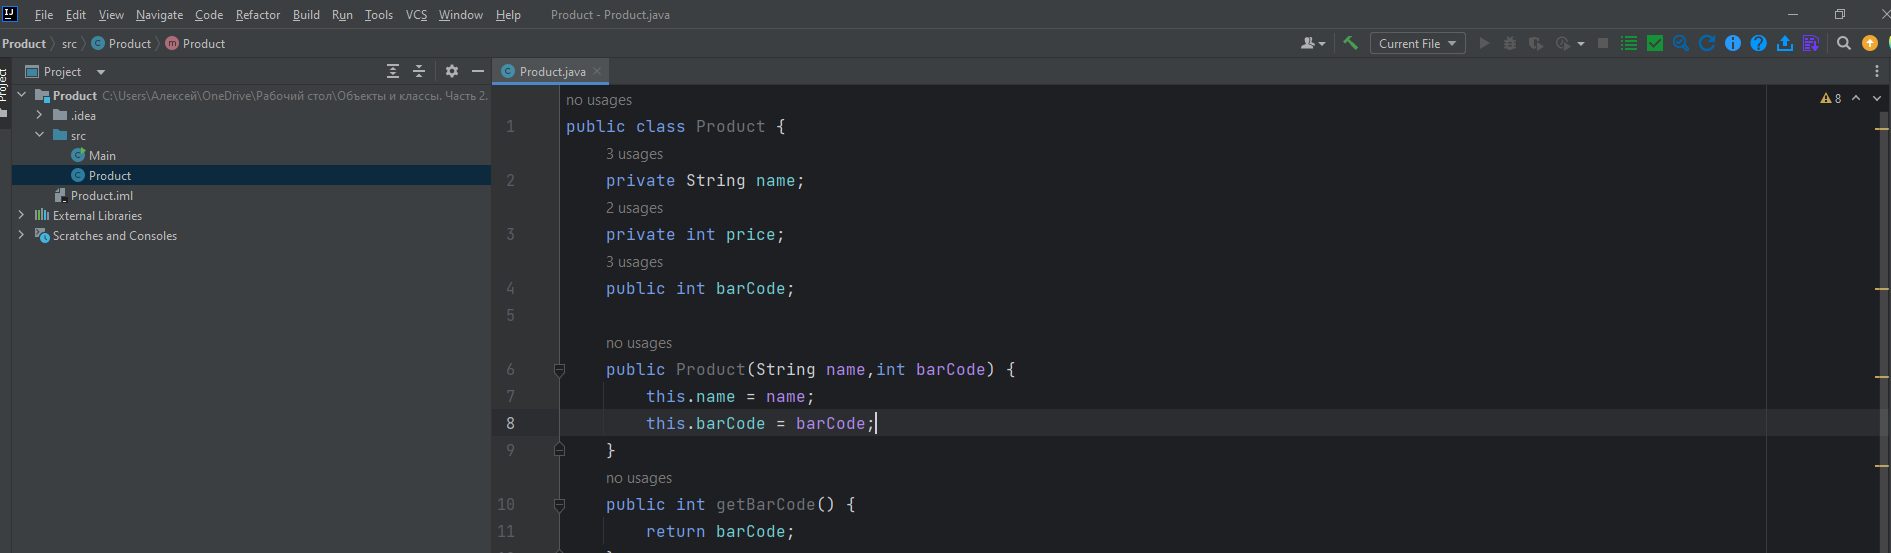The image size is (1891, 553).
Task: Open the Build menu
Action: (306, 15)
